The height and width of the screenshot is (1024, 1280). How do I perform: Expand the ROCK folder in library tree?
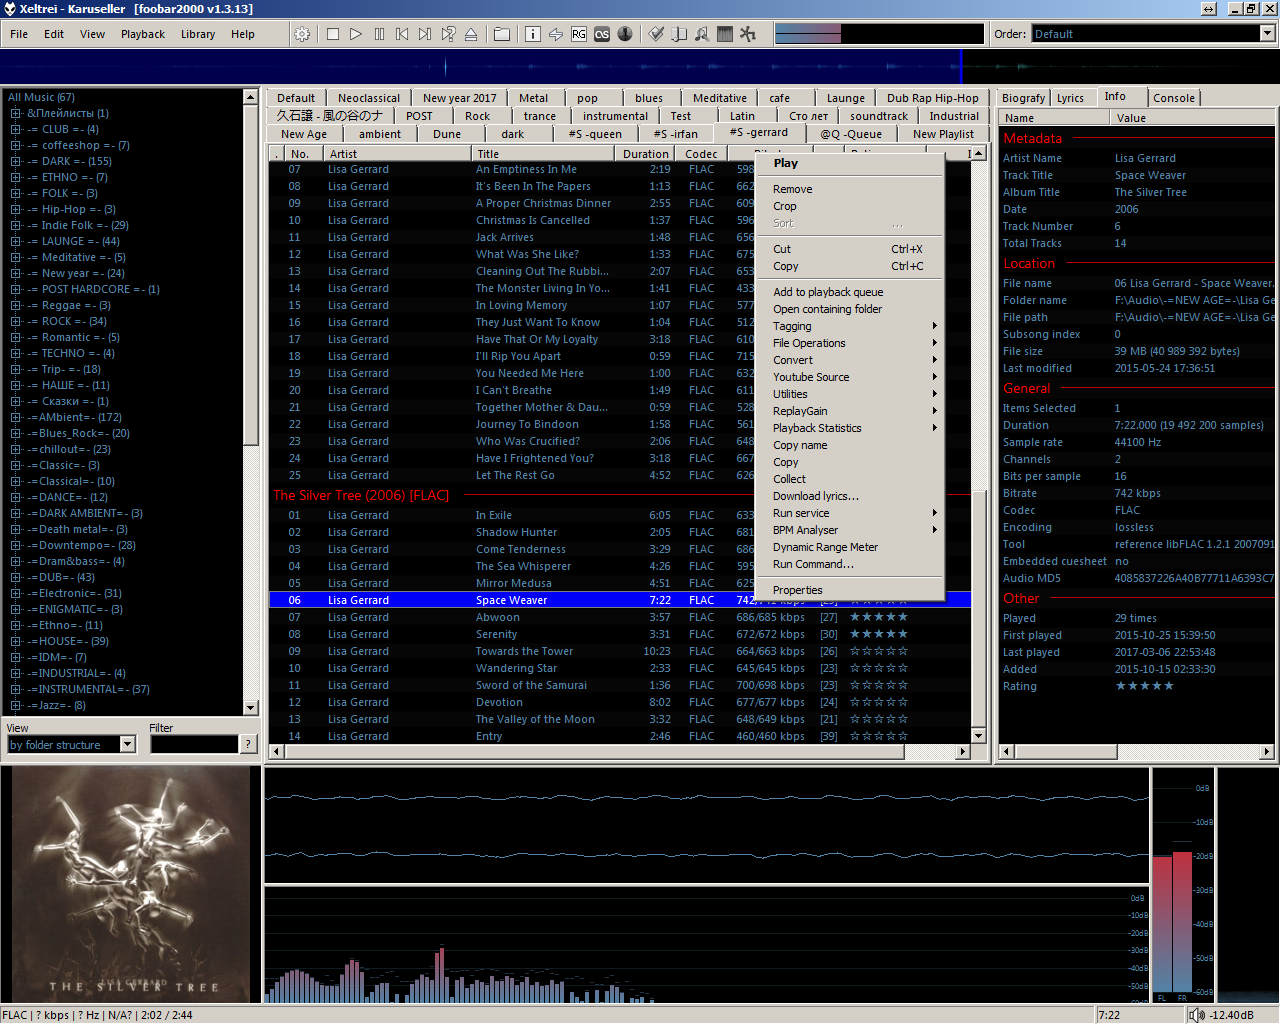16,322
